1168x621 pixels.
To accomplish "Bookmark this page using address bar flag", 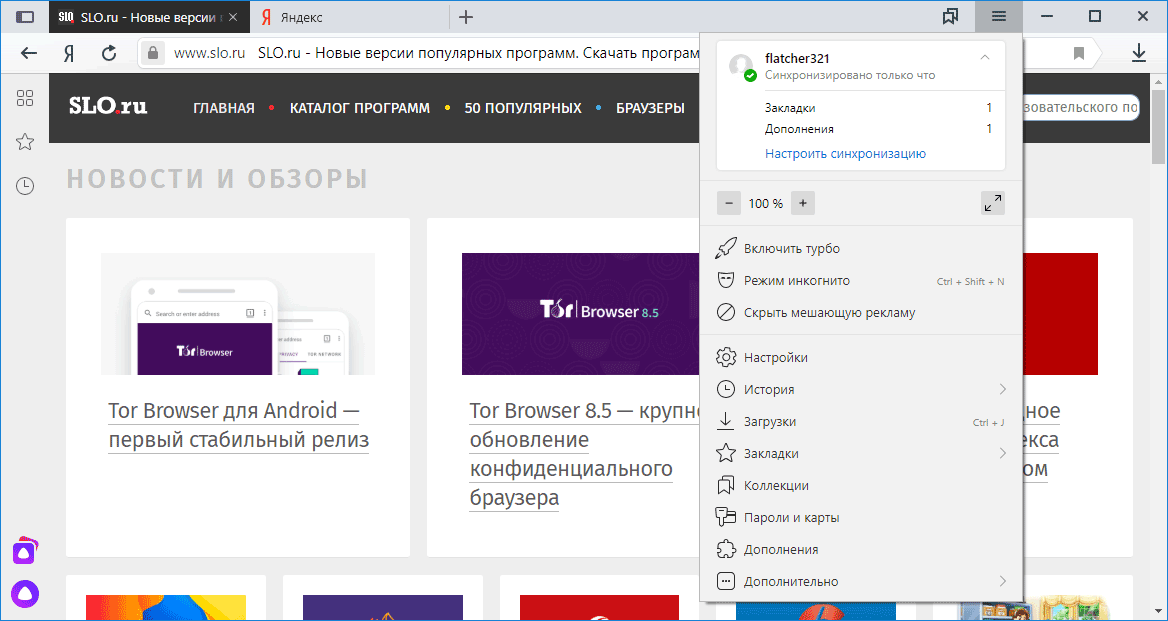I will point(1079,53).
